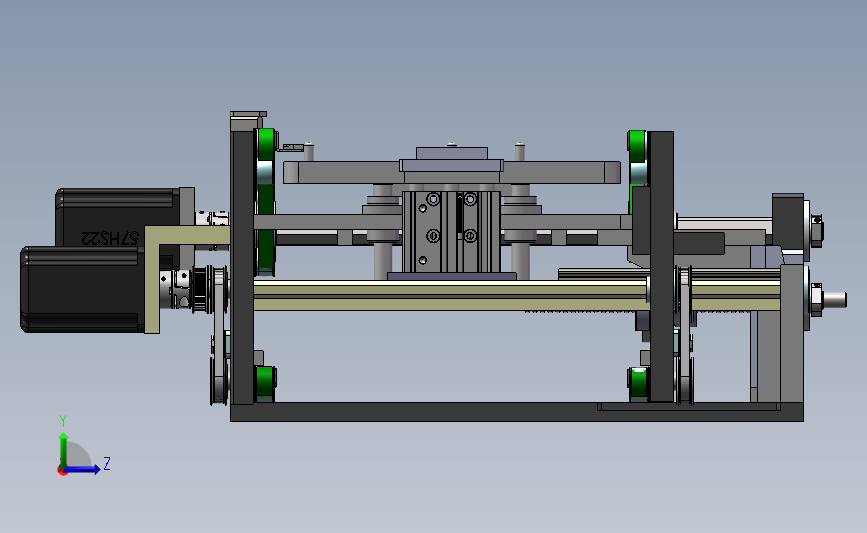The height and width of the screenshot is (533, 867).
Task: Click the protruding shaft end at right
Action: [834, 300]
